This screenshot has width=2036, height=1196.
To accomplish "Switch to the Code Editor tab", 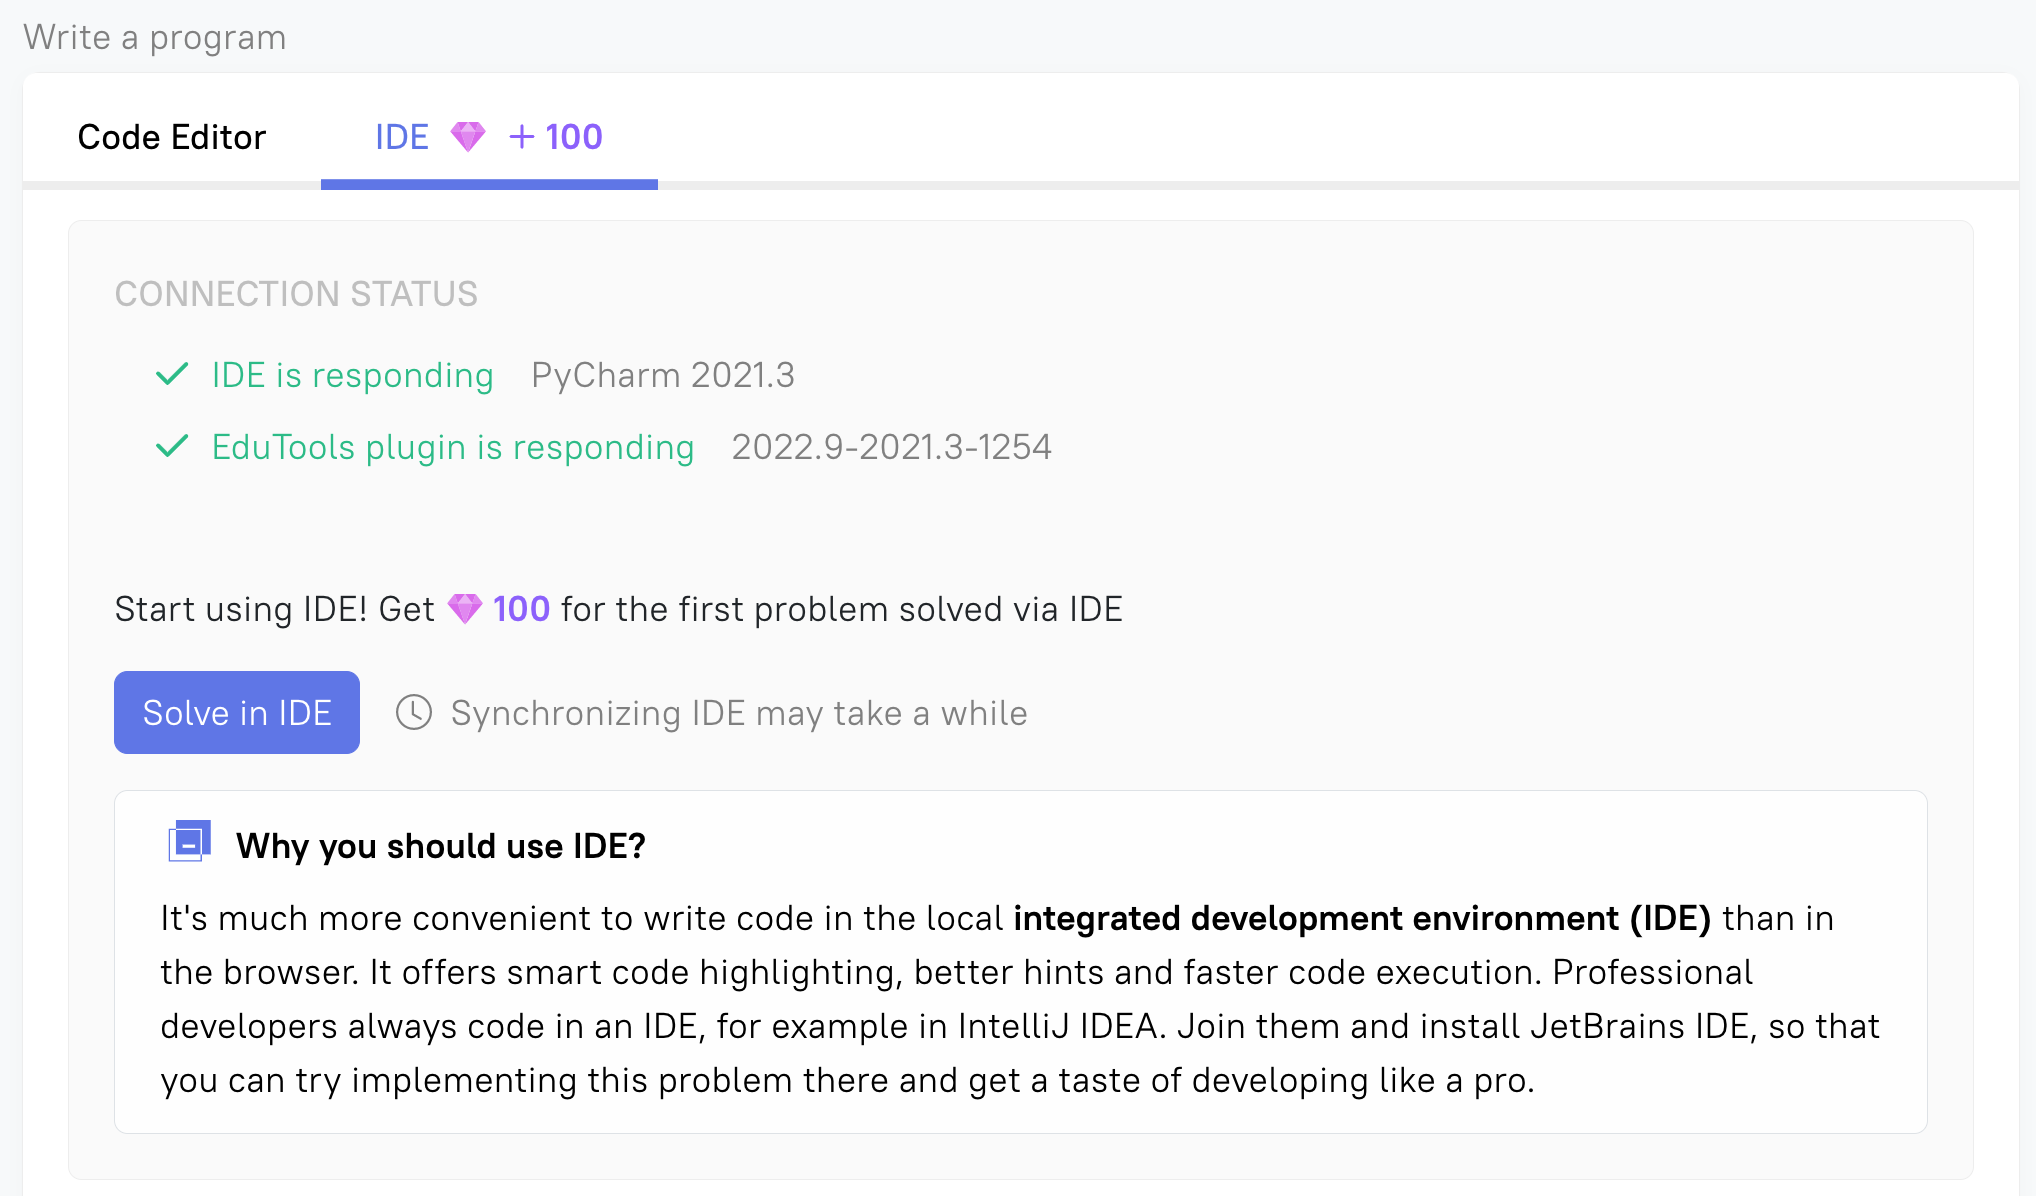I will (x=172, y=137).
